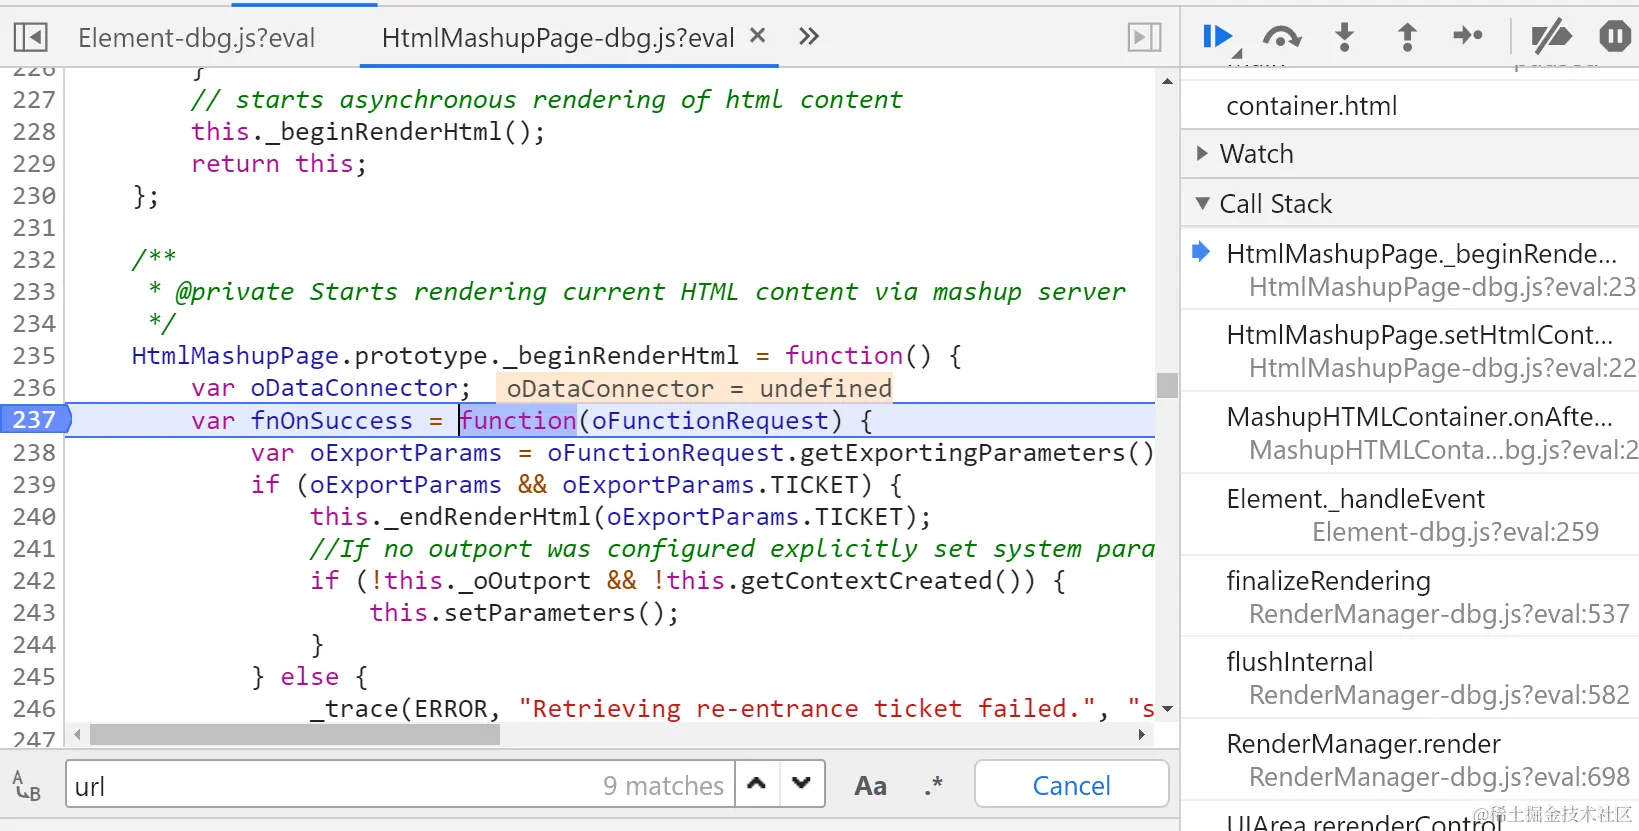Image resolution: width=1639 pixels, height=831 pixels.
Task: Step out of current function
Action: pos(1407,37)
